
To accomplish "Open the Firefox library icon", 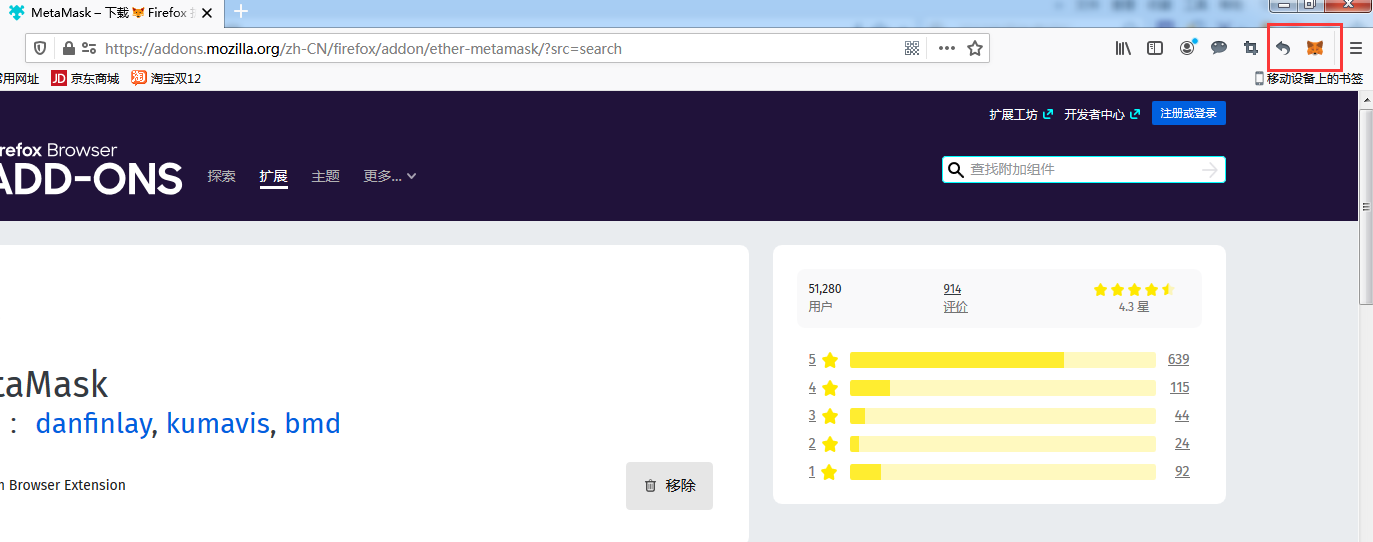I will click(x=1123, y=48).
